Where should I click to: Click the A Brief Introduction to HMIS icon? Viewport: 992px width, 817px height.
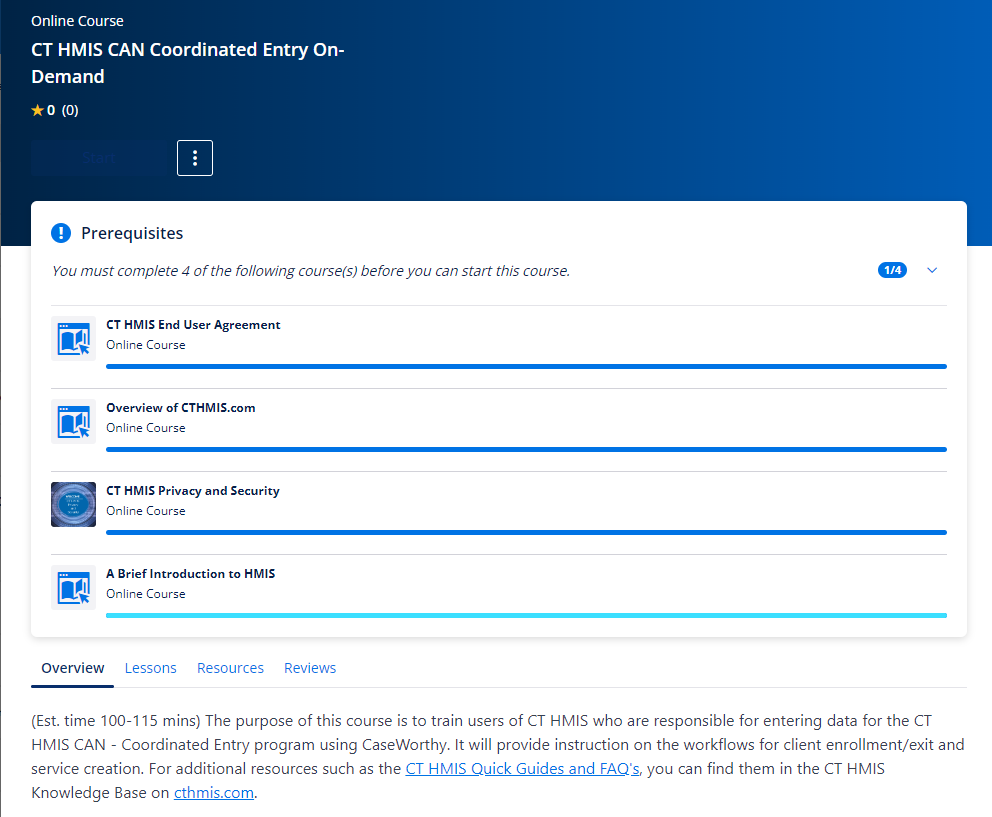(73, 587)
